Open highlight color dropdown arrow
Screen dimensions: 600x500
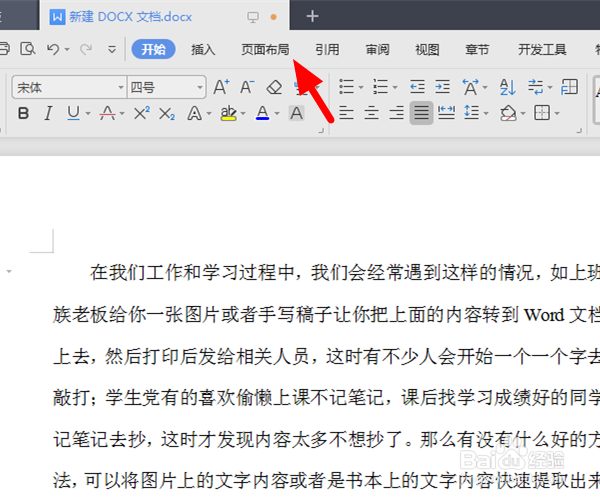(243, 114)
